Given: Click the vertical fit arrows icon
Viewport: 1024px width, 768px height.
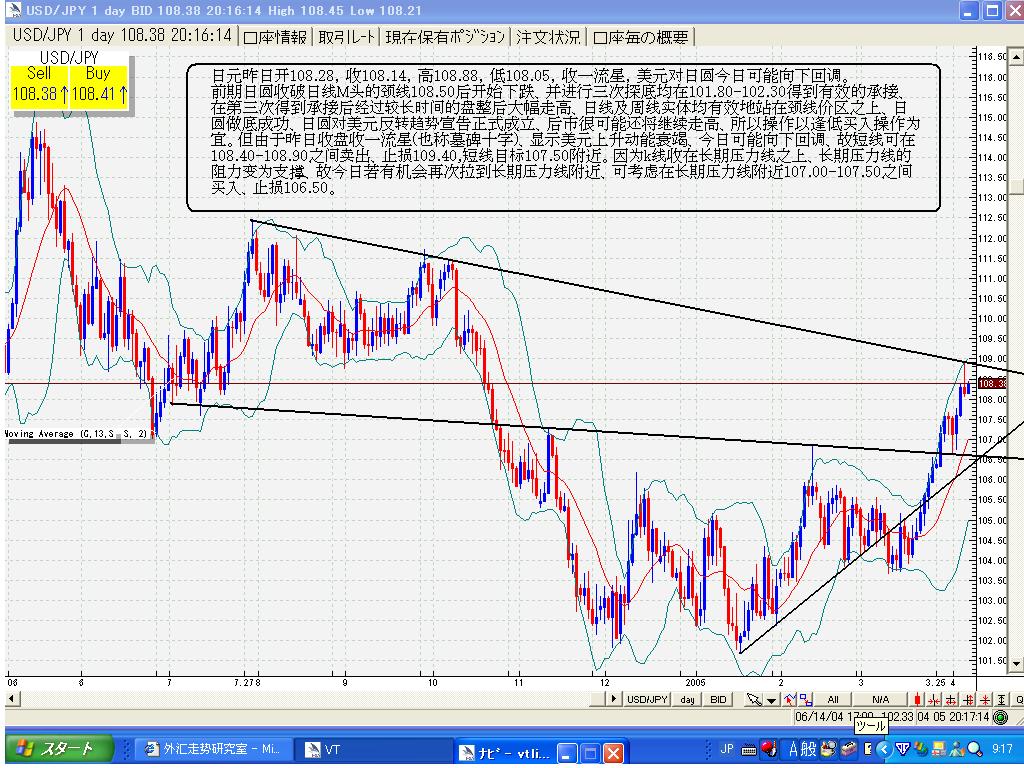Looking at the screenshot, I should click(x=1001, y=699).
